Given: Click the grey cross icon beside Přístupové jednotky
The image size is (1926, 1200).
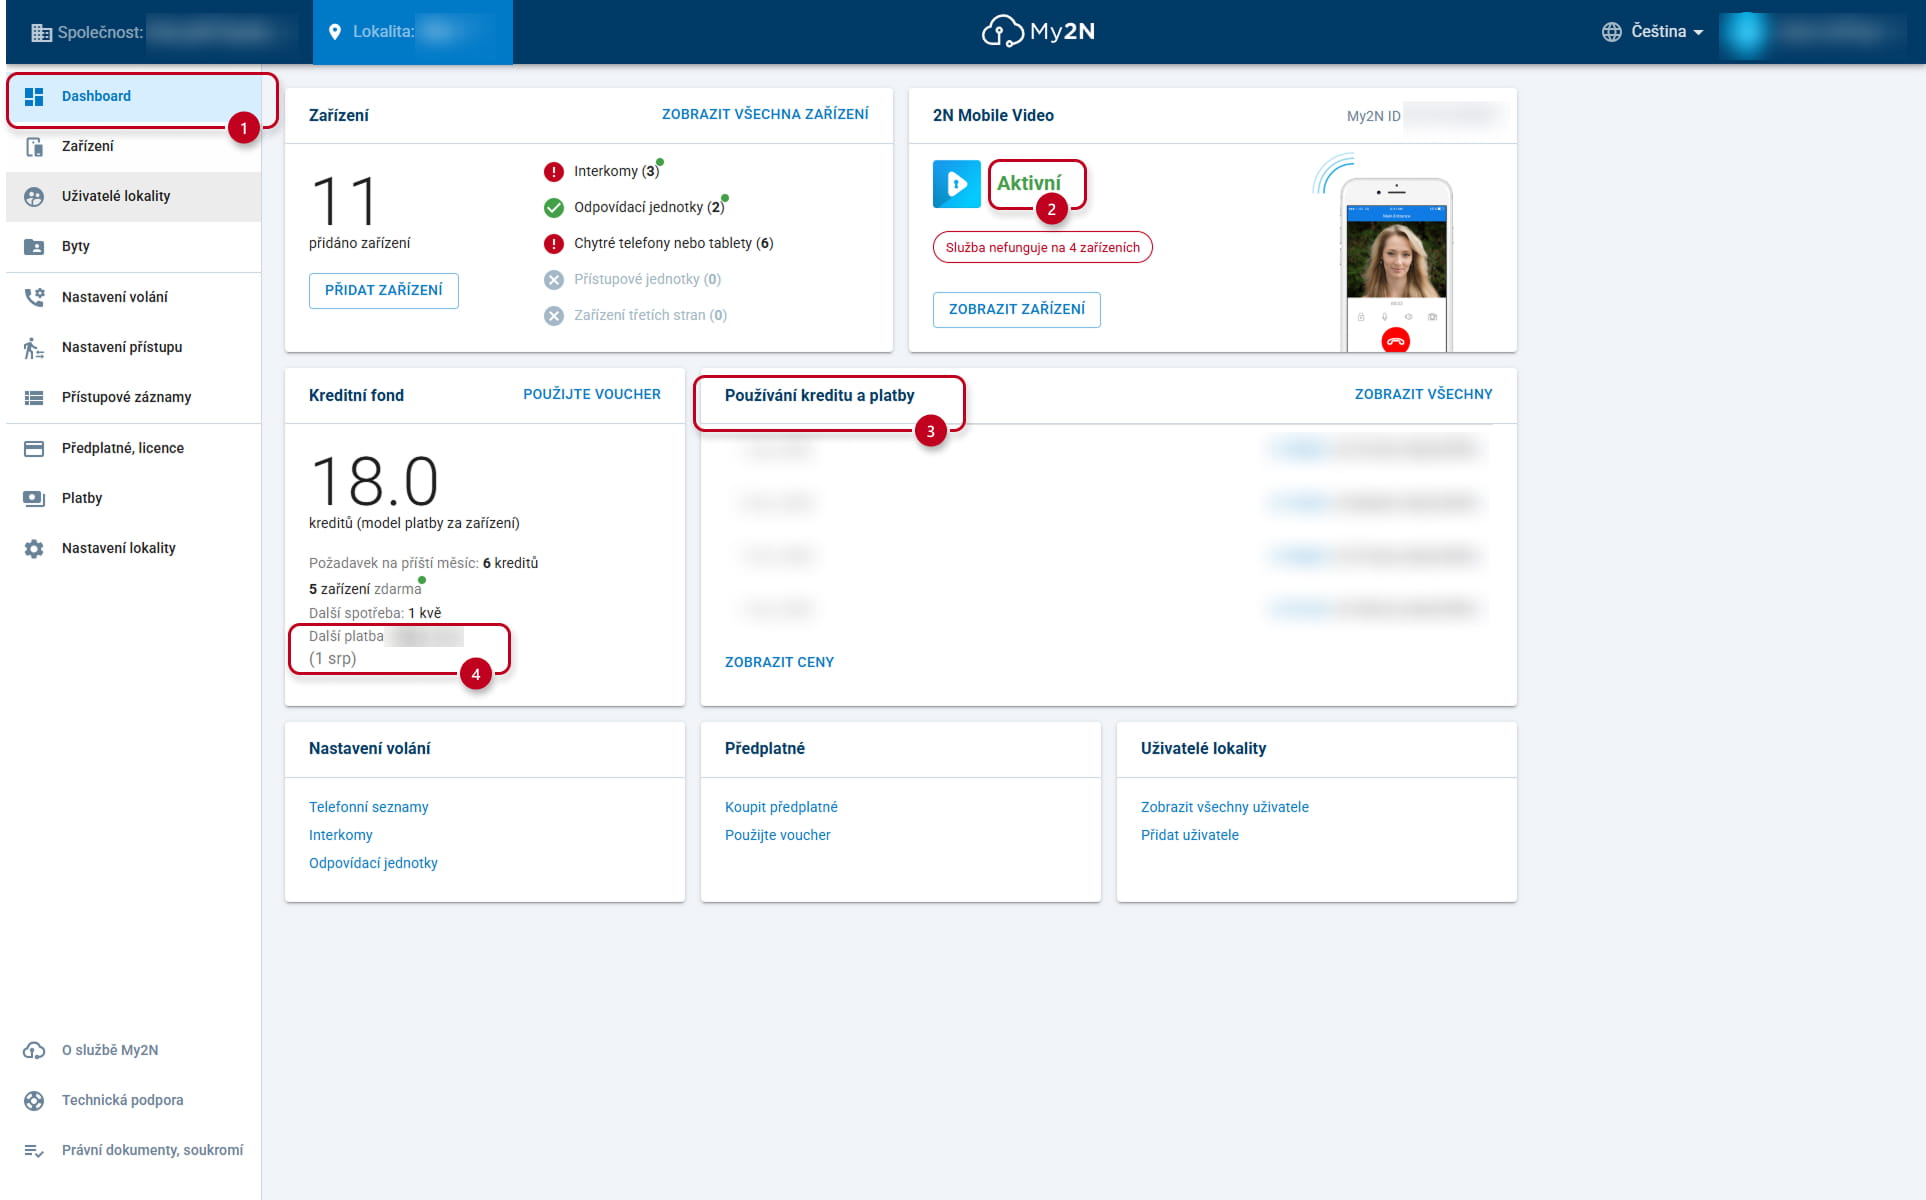Looking at the screenshot, I should 554,279.
